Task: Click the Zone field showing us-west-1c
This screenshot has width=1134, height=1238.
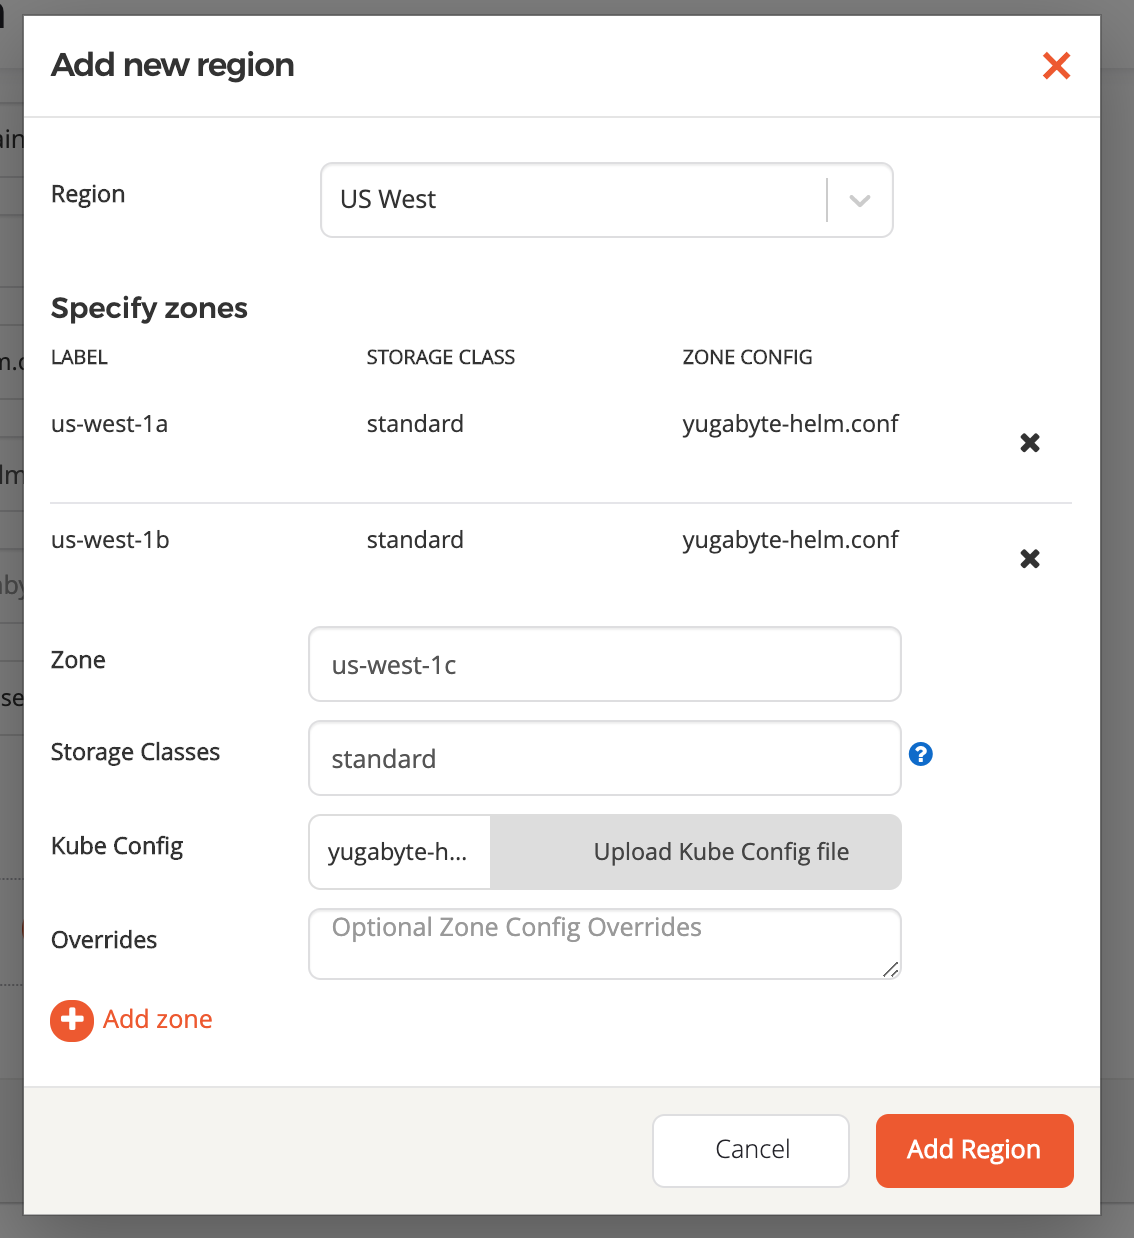Action: click(x=604, y=664)
